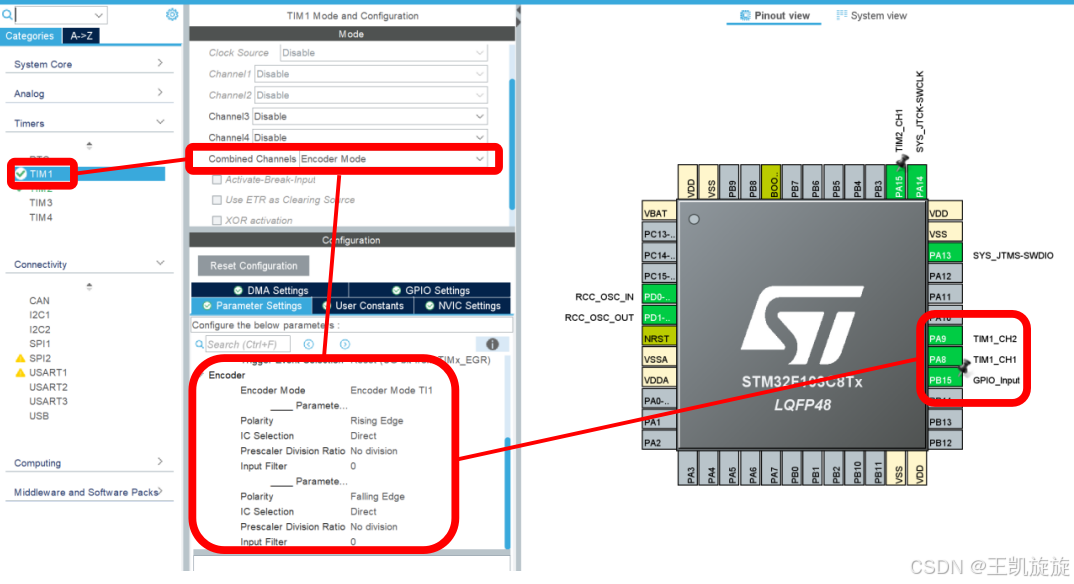Click the next search result arrow
1074x584 pixels.
[344, 344]
